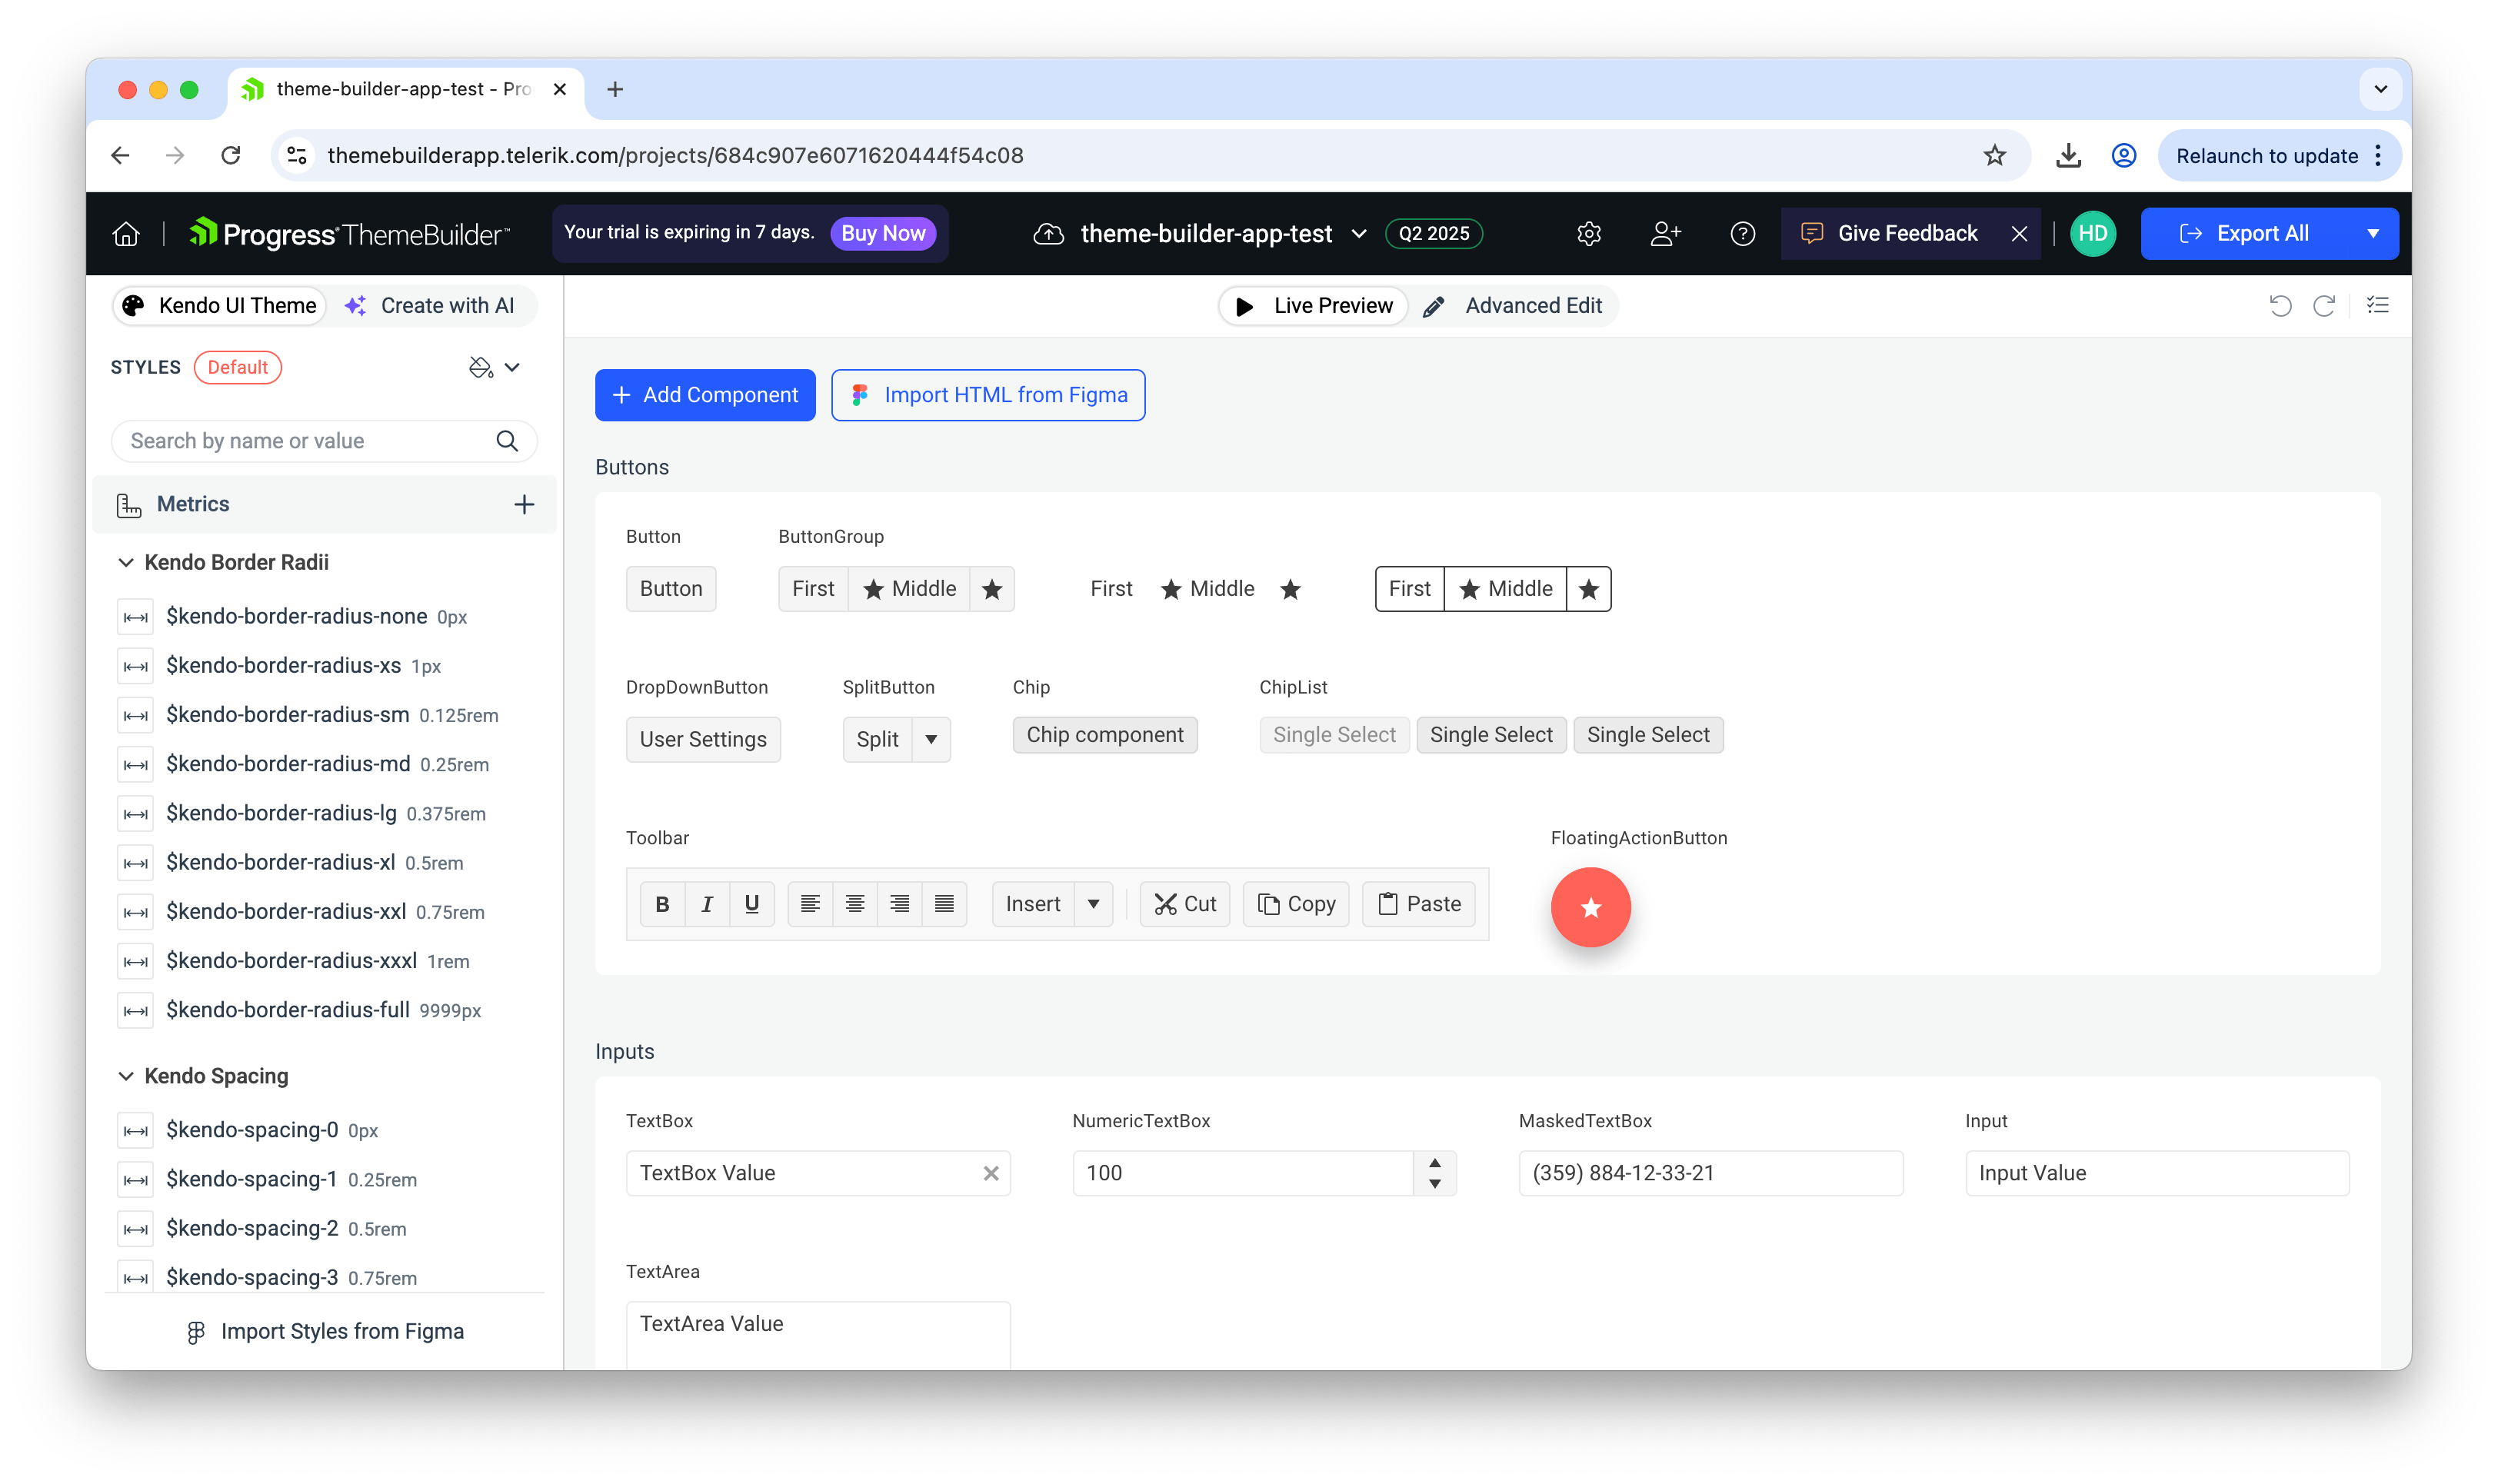Image resolution: width=2498 pixels, height=1484 pixels.
Task: Increase NumericTextBox value up arrow
Action: [1435, 1163]
